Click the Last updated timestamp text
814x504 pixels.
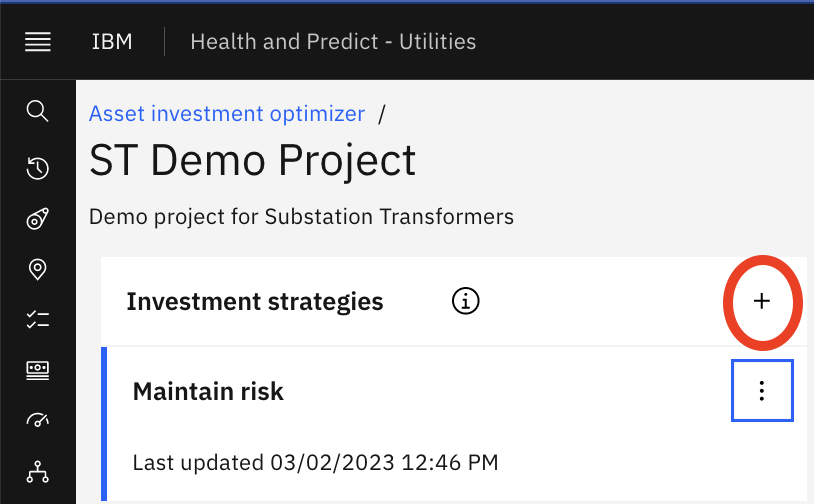pos(316,462)
